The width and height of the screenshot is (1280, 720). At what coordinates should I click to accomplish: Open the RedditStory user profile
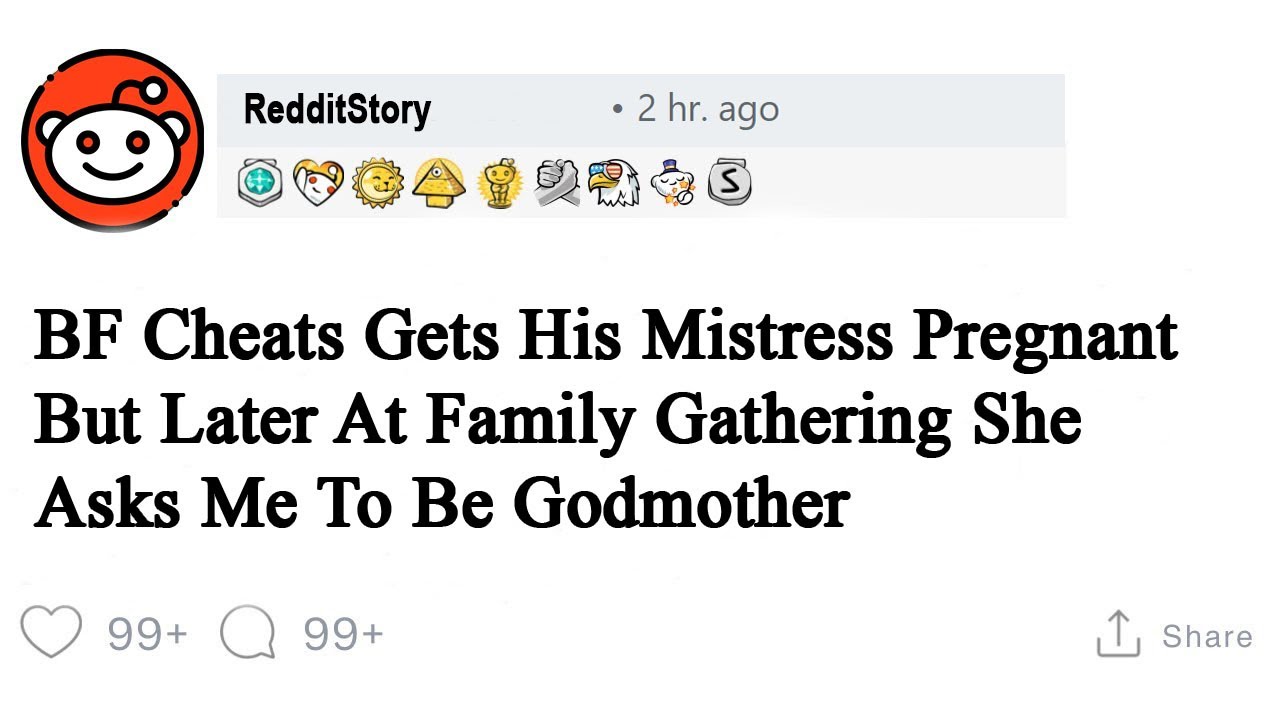[337, 109]
